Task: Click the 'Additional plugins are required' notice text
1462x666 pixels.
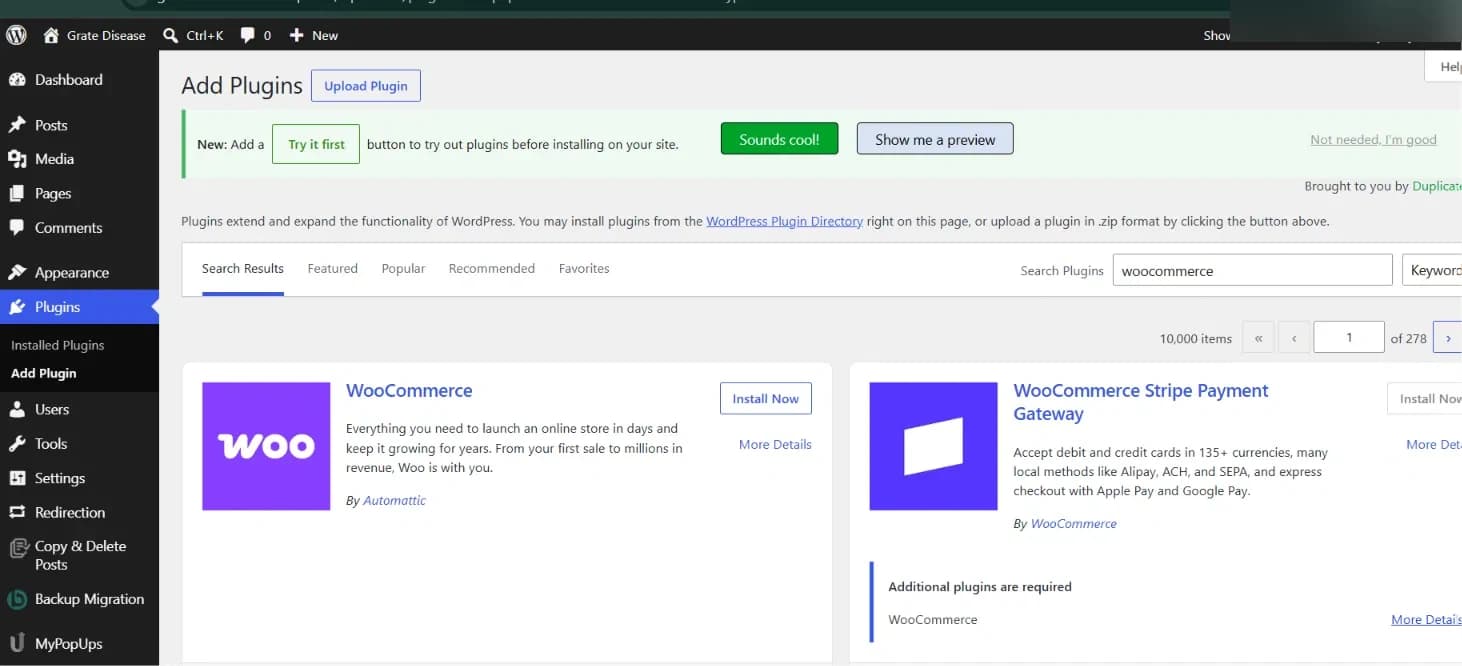Action: coord(980,587)
